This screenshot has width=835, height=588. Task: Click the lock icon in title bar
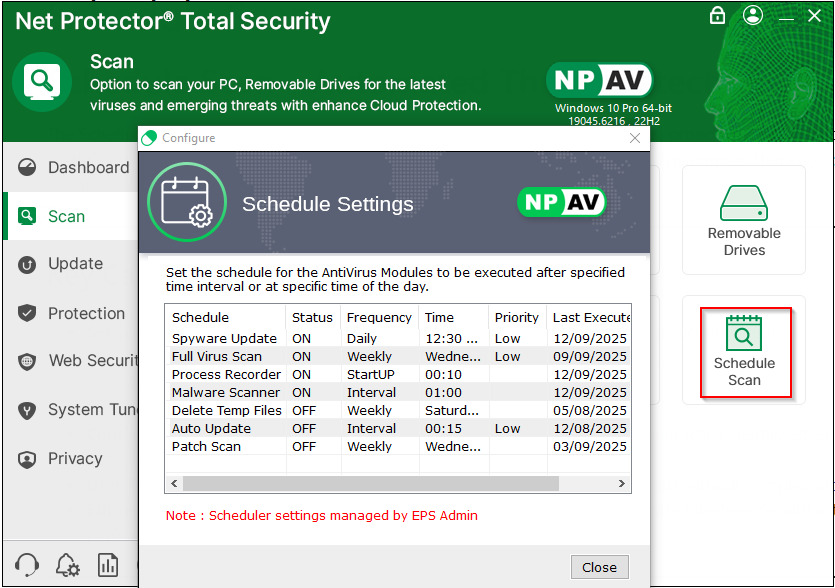click(x=717, y=16)
